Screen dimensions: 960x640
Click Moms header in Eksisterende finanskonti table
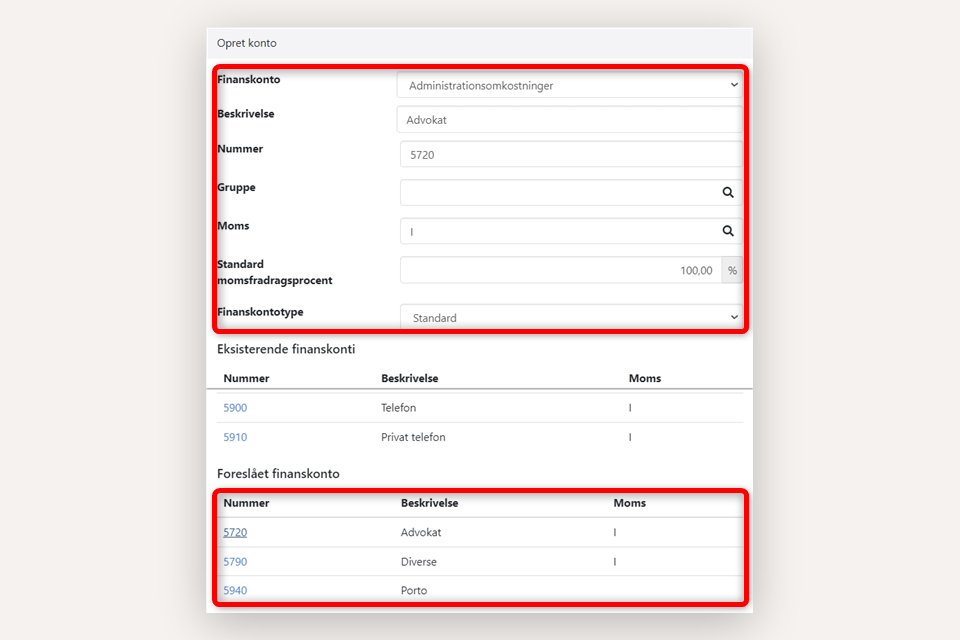point(644,379)
